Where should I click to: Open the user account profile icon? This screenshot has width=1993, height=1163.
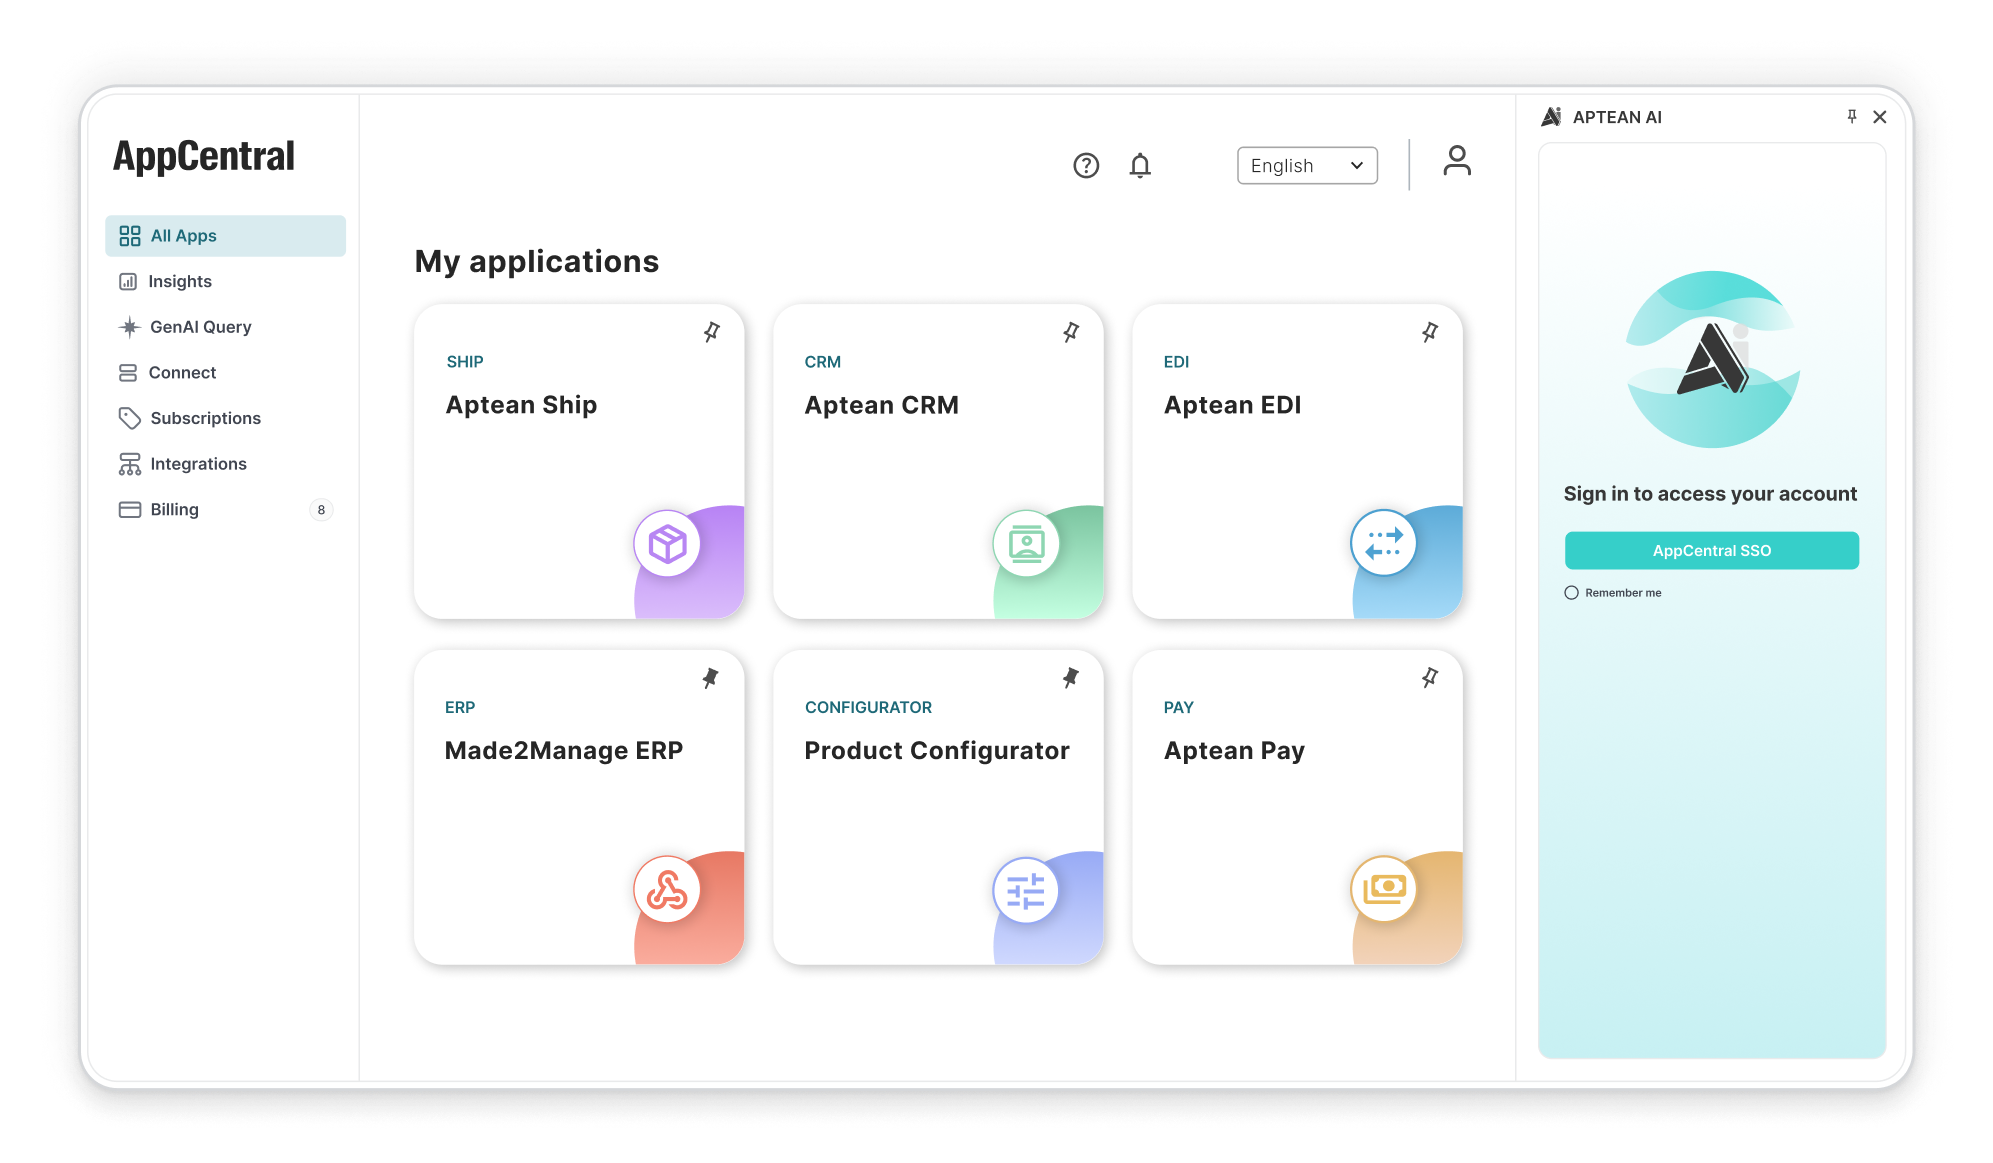1457,160
